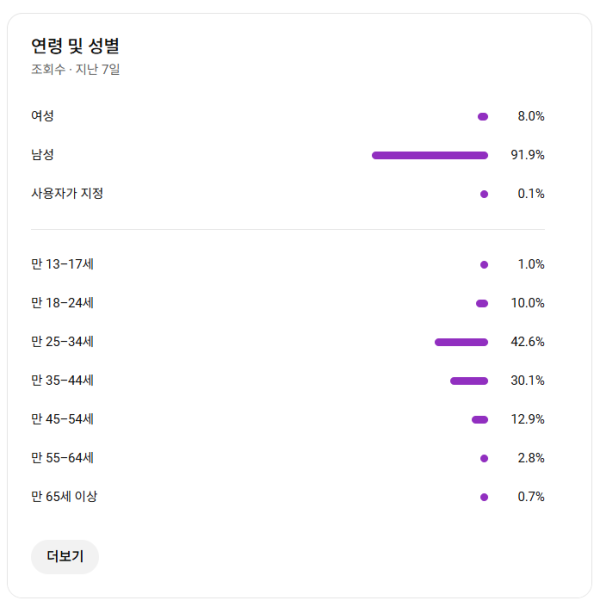Click the 91.9% value for 남성
Screen dimensions: 600x613
point(527,155)
